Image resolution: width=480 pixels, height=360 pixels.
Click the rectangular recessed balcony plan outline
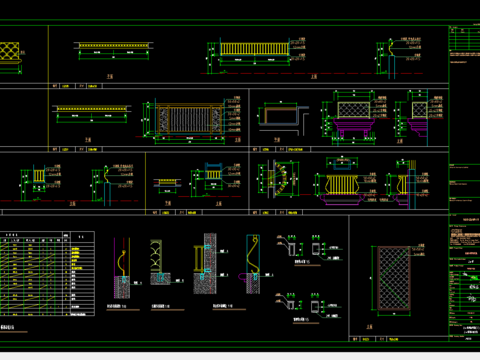[281, 114]
